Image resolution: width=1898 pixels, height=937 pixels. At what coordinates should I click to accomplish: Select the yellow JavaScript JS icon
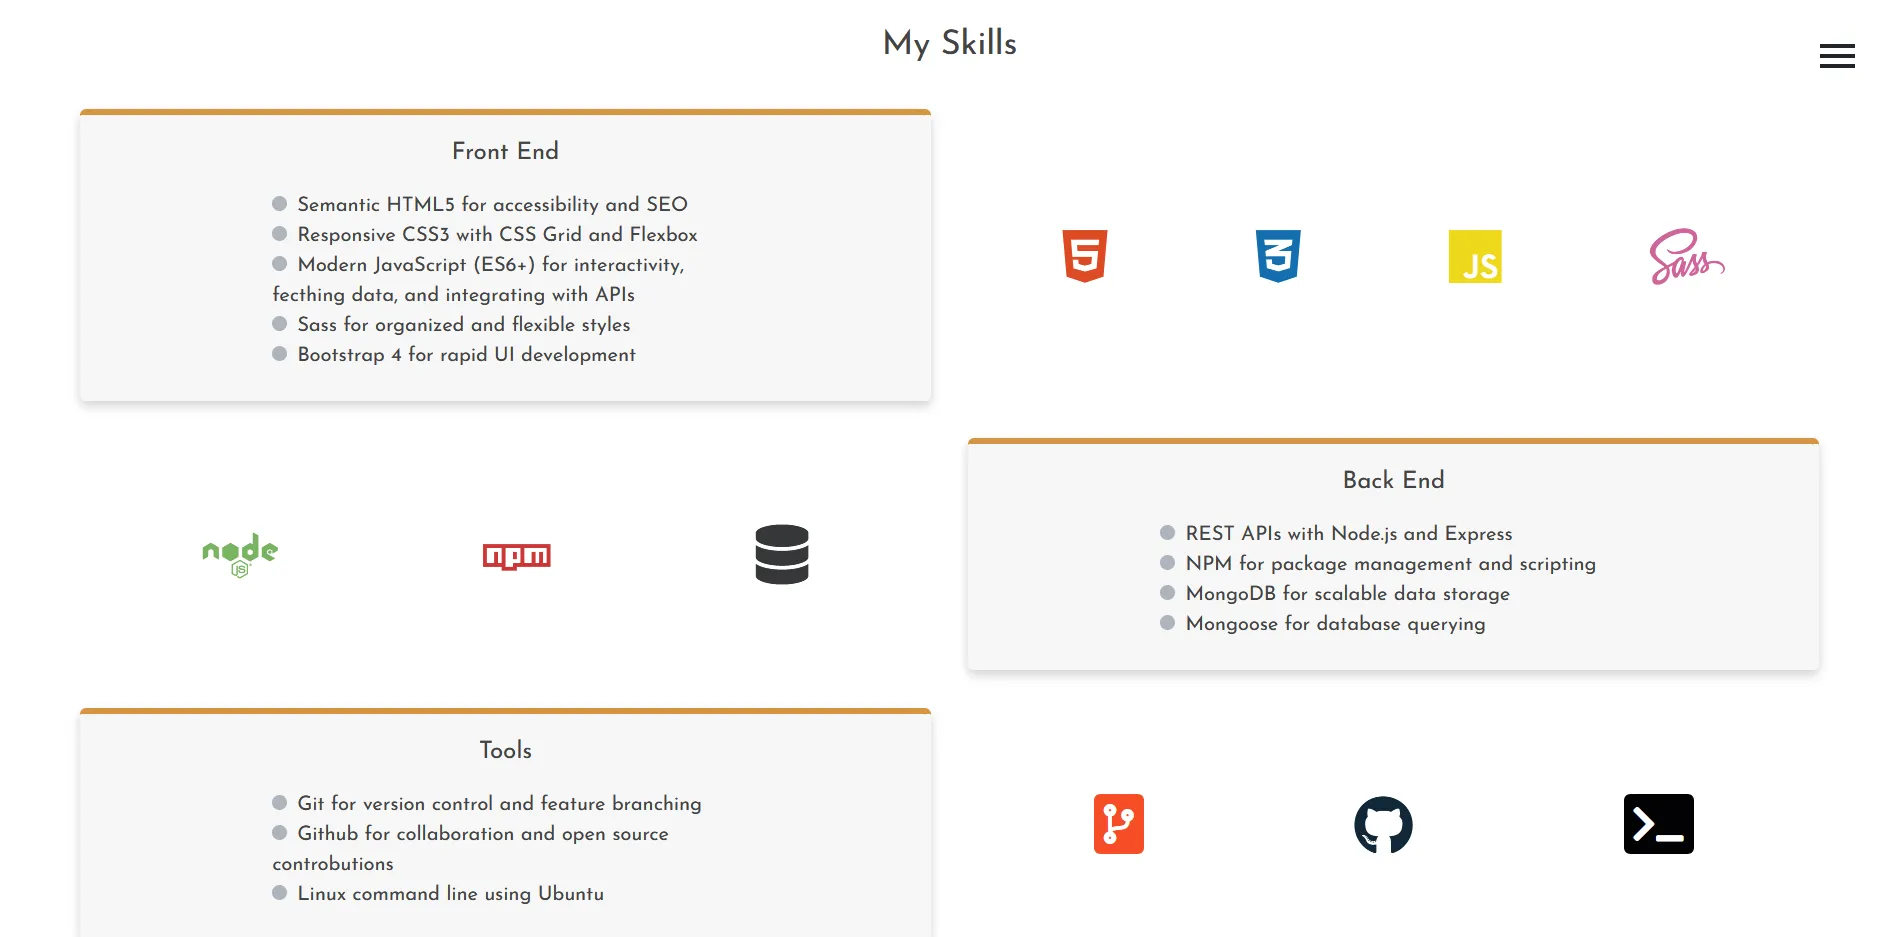click(x=1475, y=257)
